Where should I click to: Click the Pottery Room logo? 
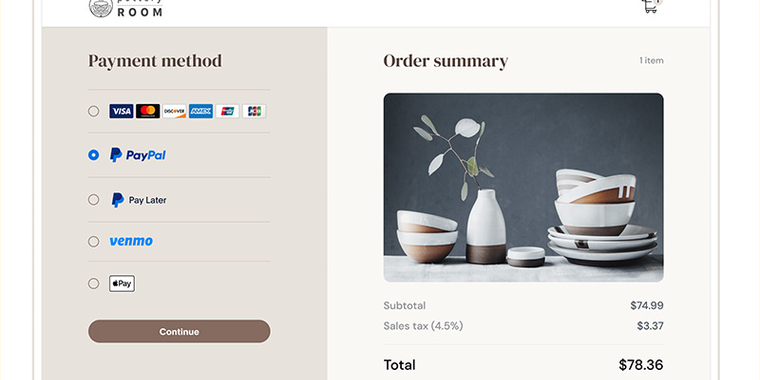[126, 8]
